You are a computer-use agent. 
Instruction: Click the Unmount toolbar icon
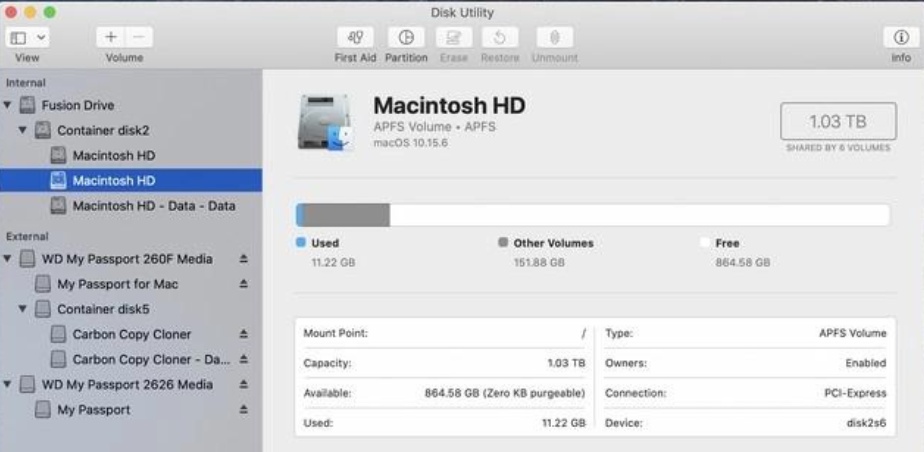[554, 38]
